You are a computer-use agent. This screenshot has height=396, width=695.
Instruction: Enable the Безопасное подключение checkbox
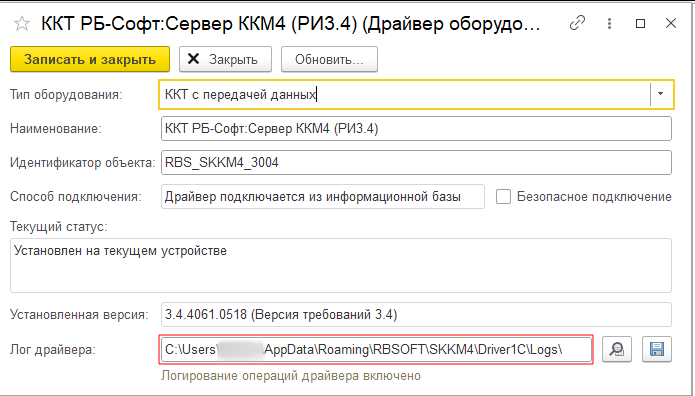503,196
